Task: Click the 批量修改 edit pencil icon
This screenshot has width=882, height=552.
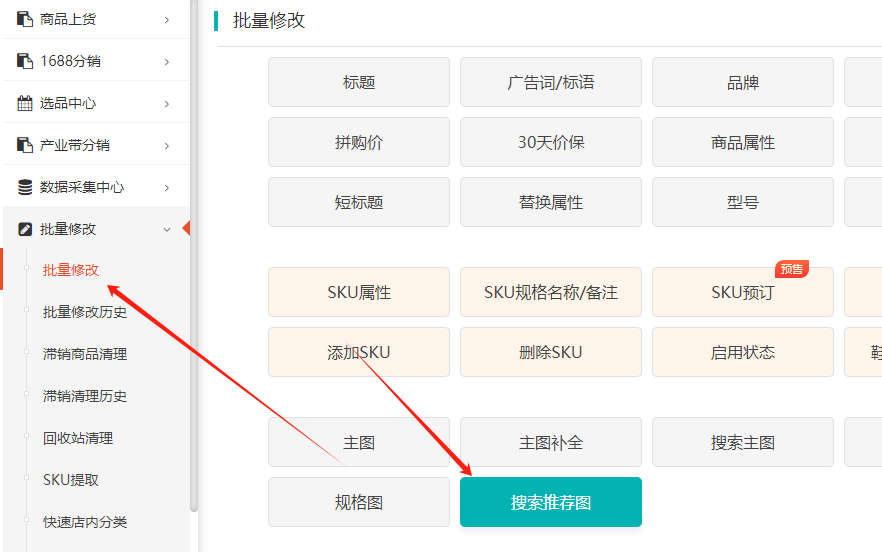Action: (x=25, y=229)
